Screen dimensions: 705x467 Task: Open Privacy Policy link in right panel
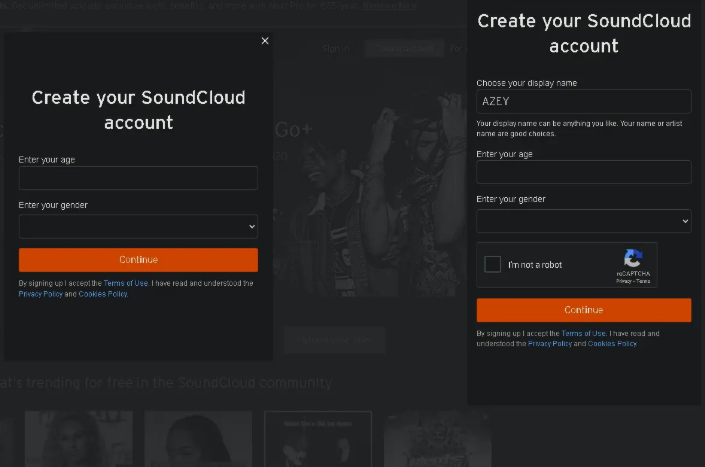coord(550,344)
